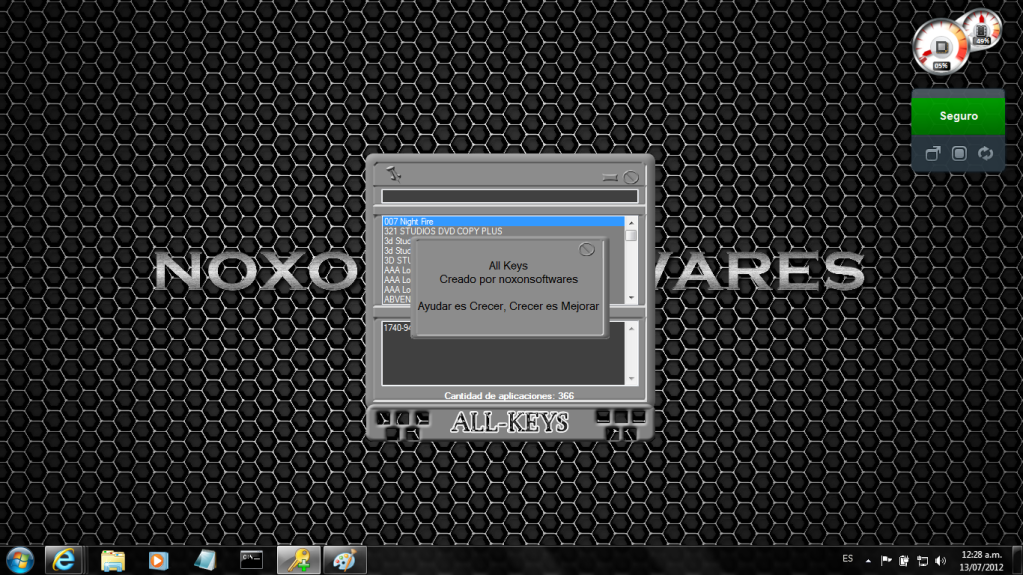This screenshot has height=575, width=1023.
Task: Select the ABVEN list entry
Action: click(x=397, y=300)
